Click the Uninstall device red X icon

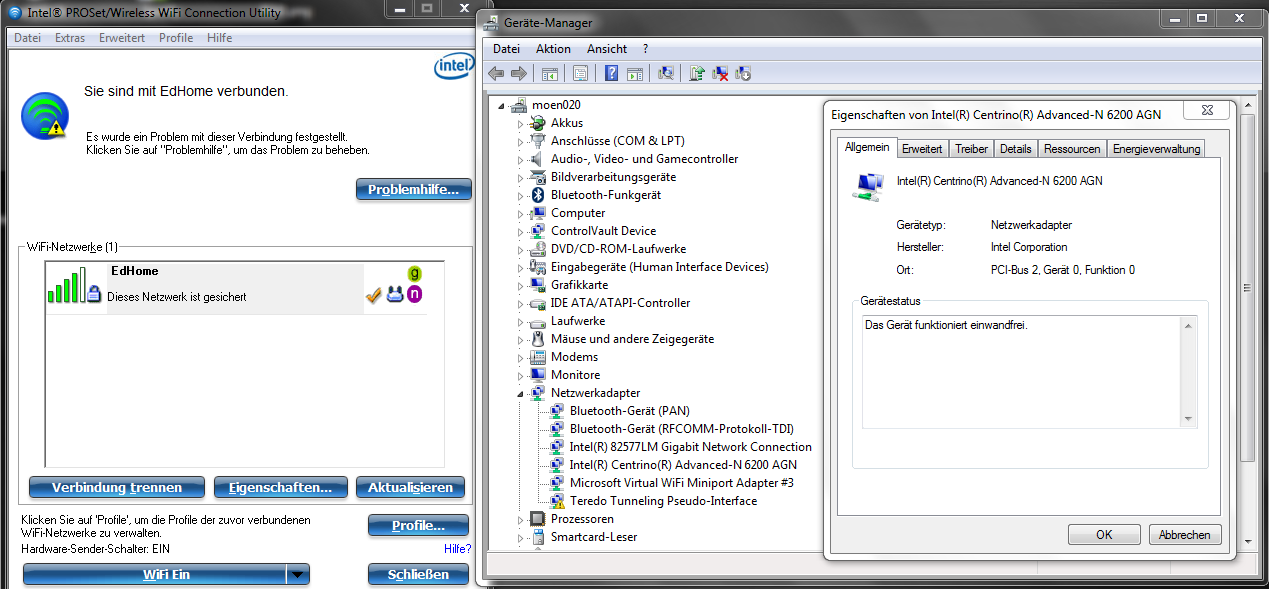point(719,73)
